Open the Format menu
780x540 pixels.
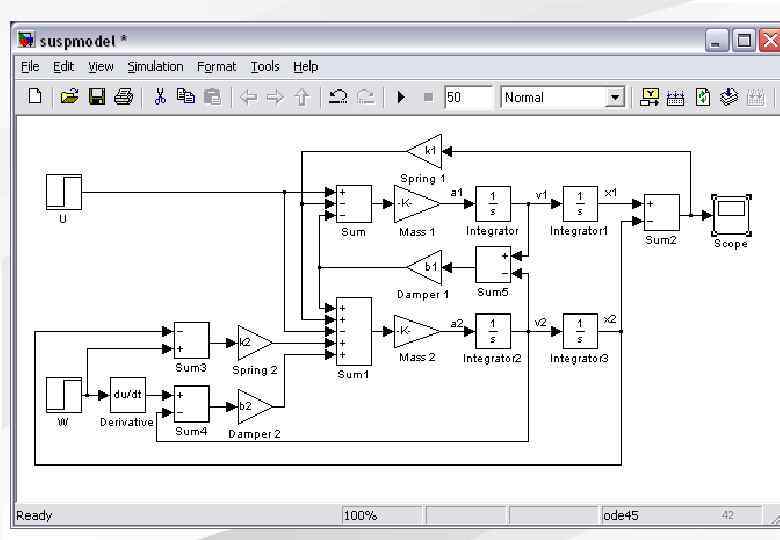(x=216, y=67)
